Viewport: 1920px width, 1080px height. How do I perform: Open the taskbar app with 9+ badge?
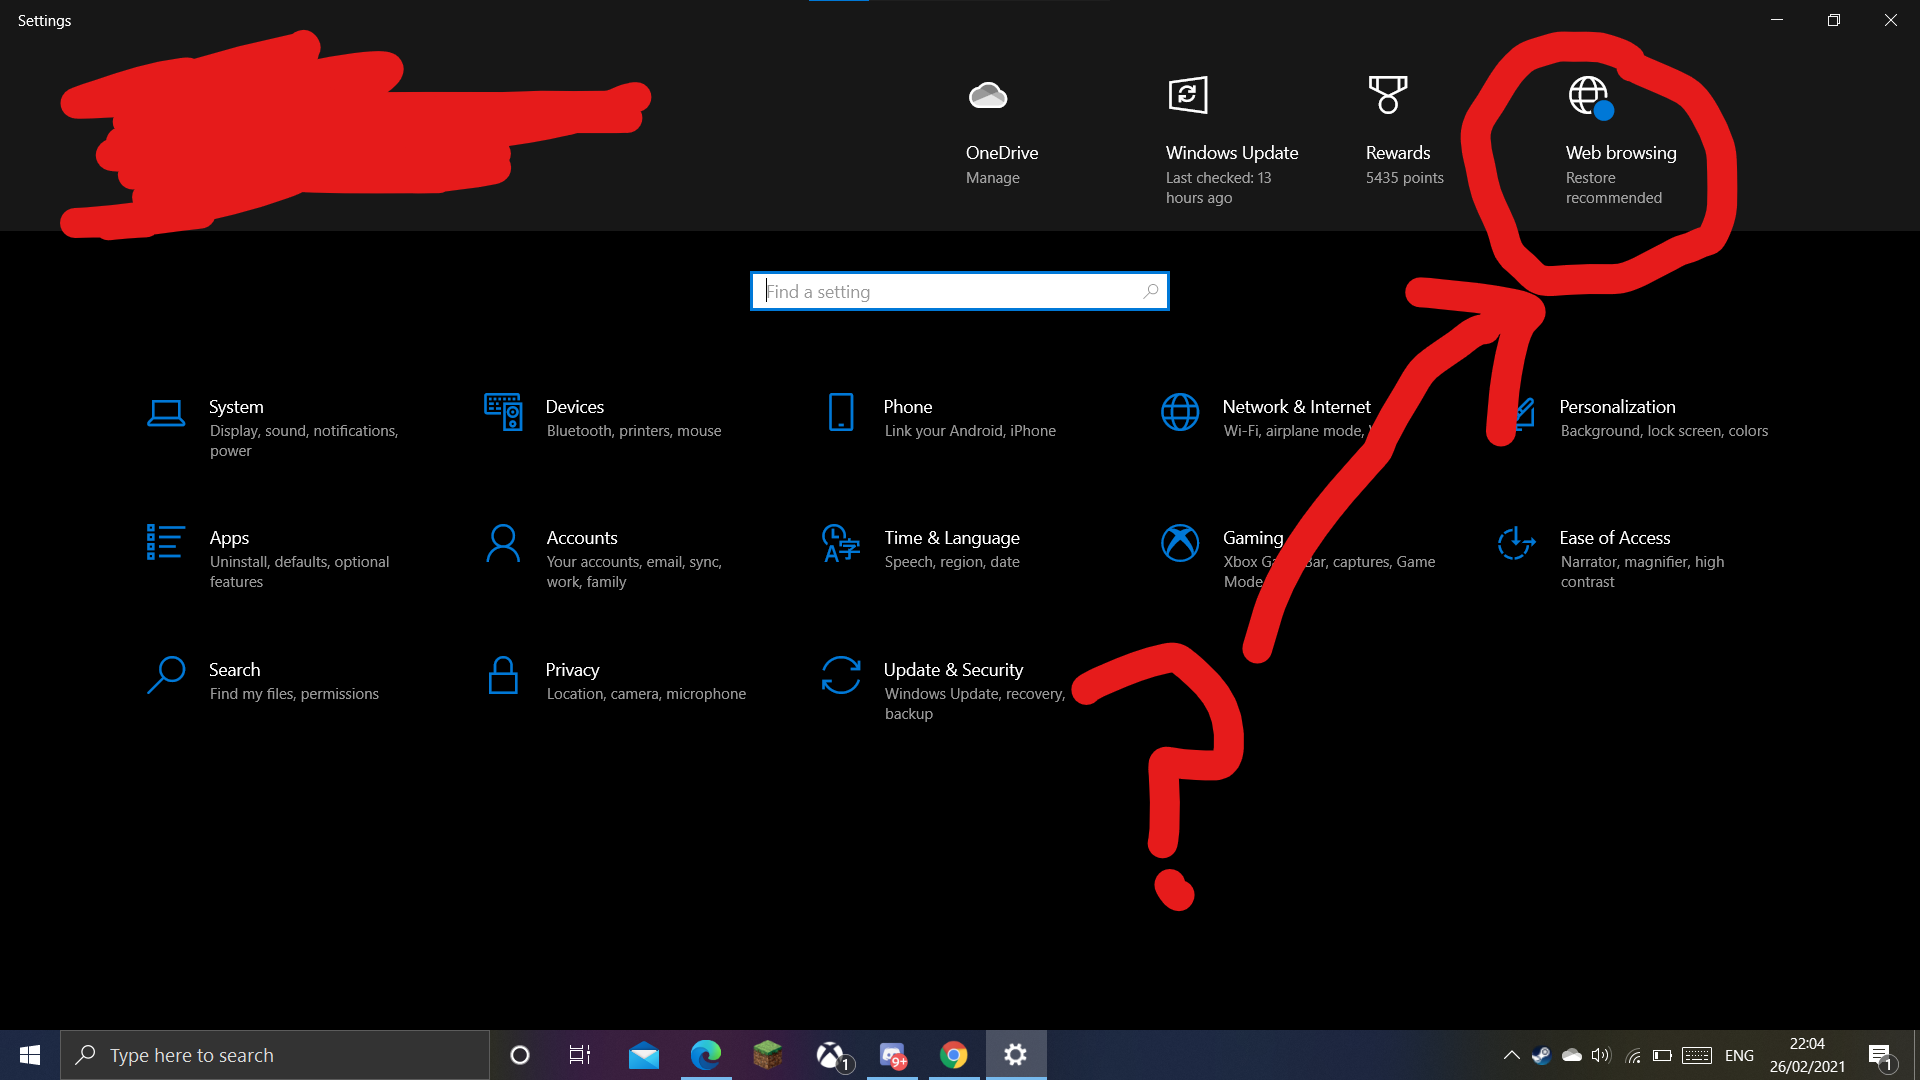(x=893, y=1055)
